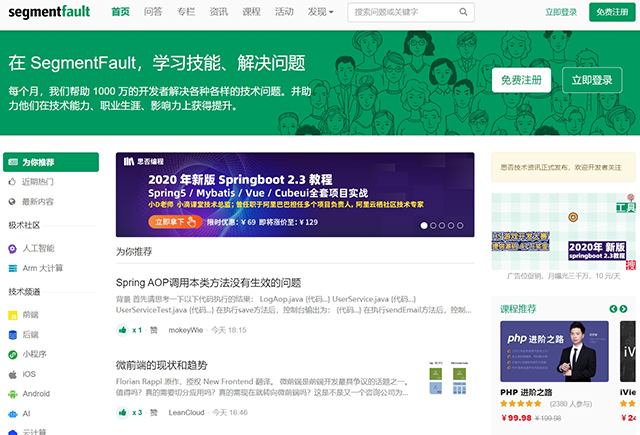This screenshot has width=640, height=435.
Task: Click the AI channel icon
Action: click(13, 414)
